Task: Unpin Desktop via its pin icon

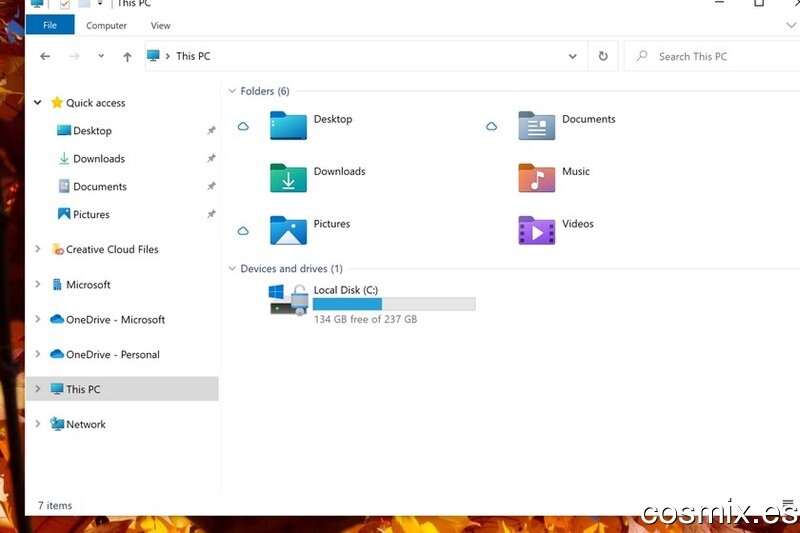Action: 211,131
